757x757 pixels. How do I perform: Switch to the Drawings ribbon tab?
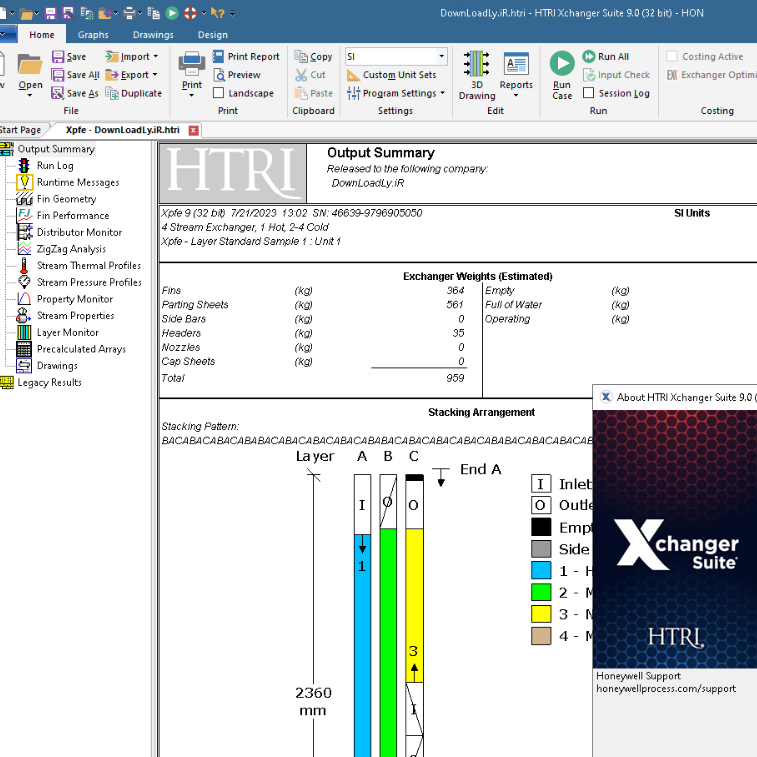click(x=153, y=35)
